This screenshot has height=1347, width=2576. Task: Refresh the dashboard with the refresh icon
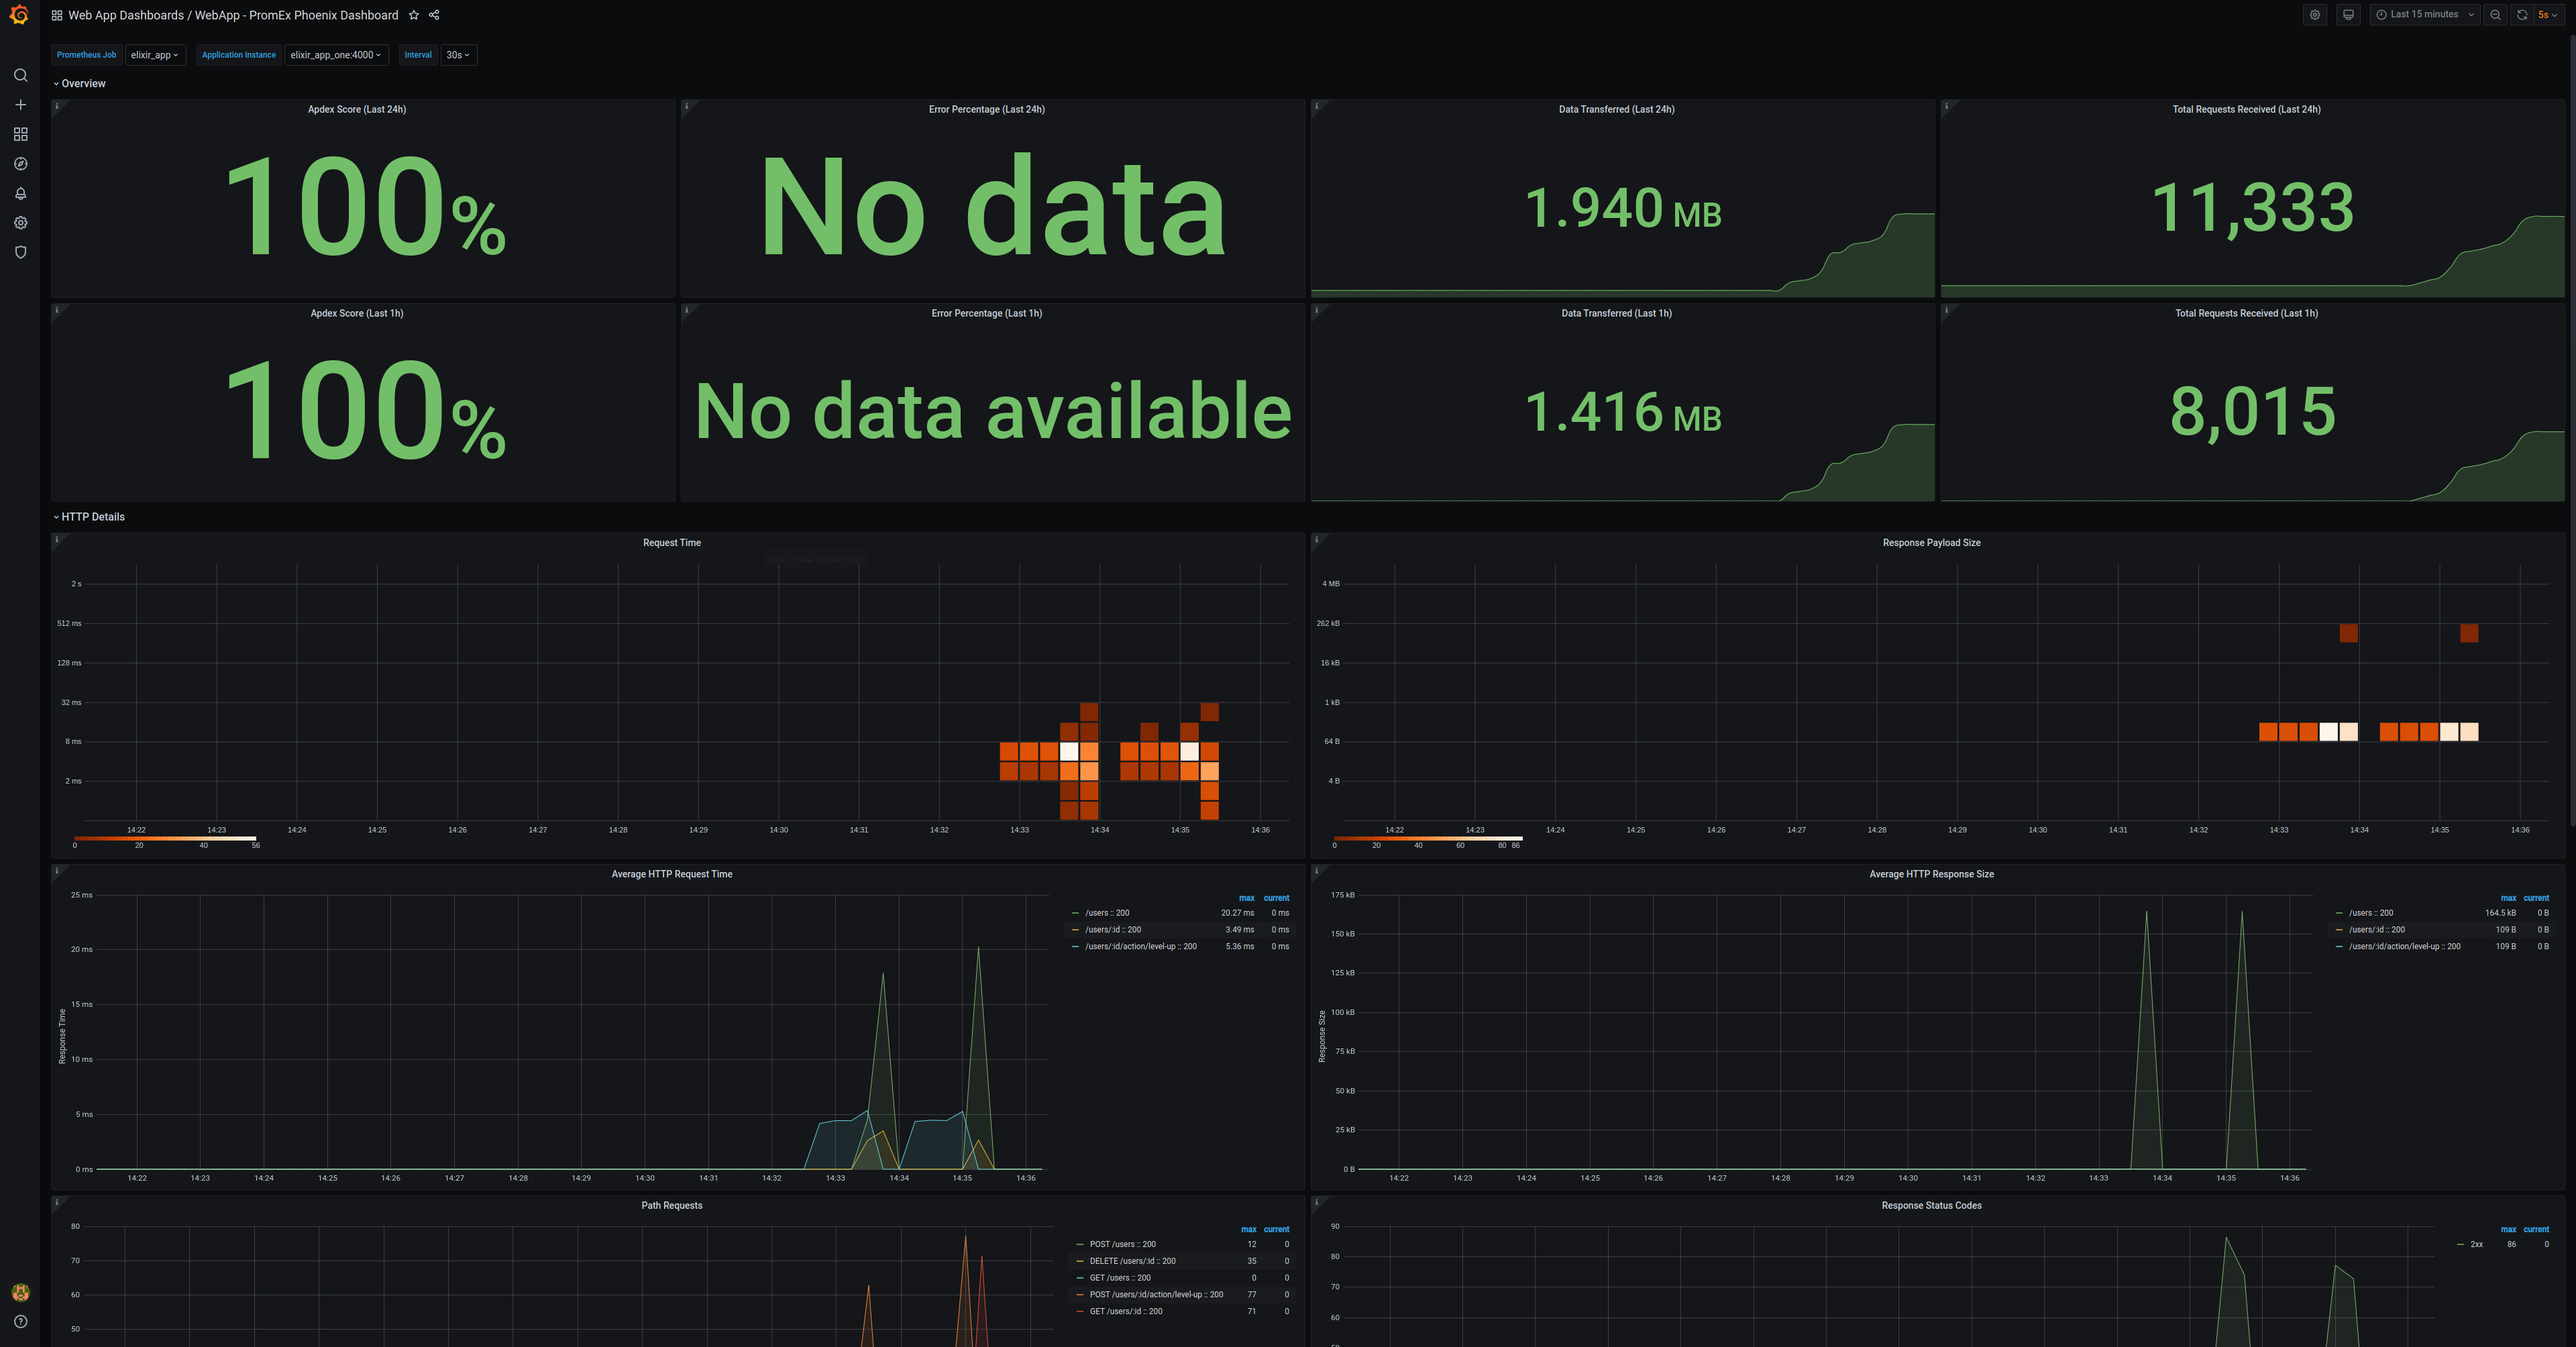[2520, 14]
